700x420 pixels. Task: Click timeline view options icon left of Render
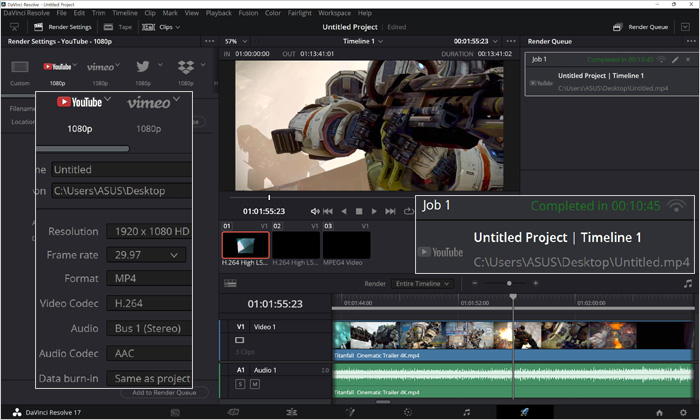pos(230,283)
